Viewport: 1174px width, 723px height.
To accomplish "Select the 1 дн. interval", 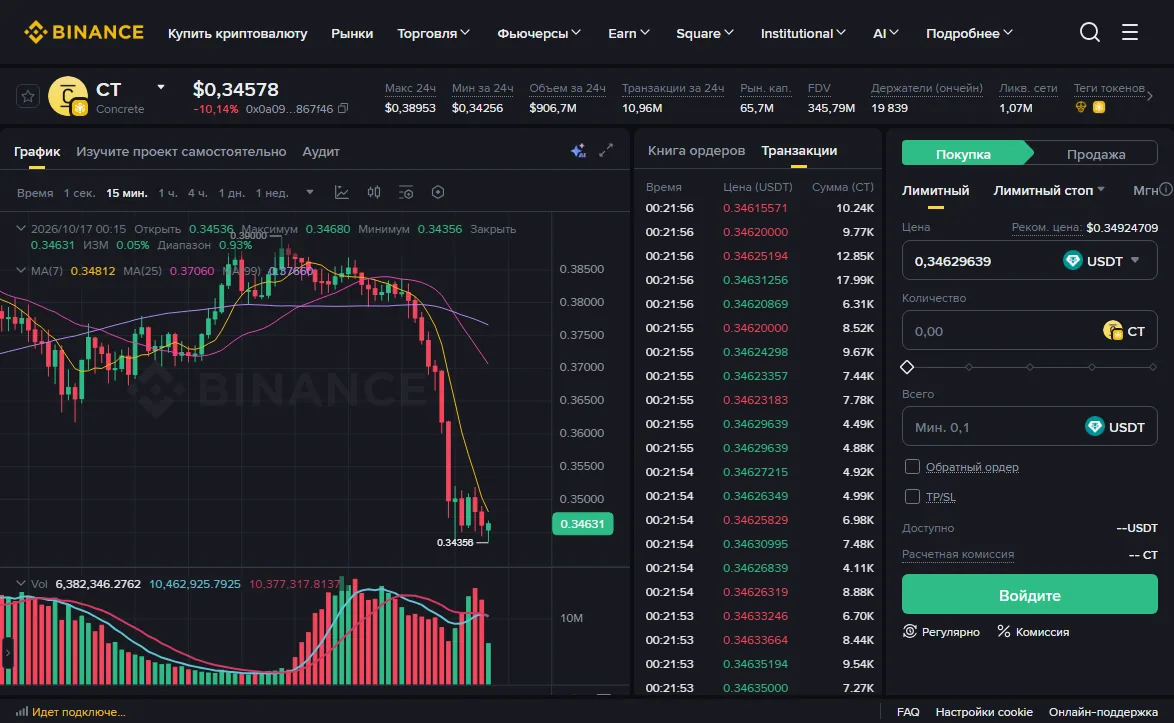I will (231, 193).
